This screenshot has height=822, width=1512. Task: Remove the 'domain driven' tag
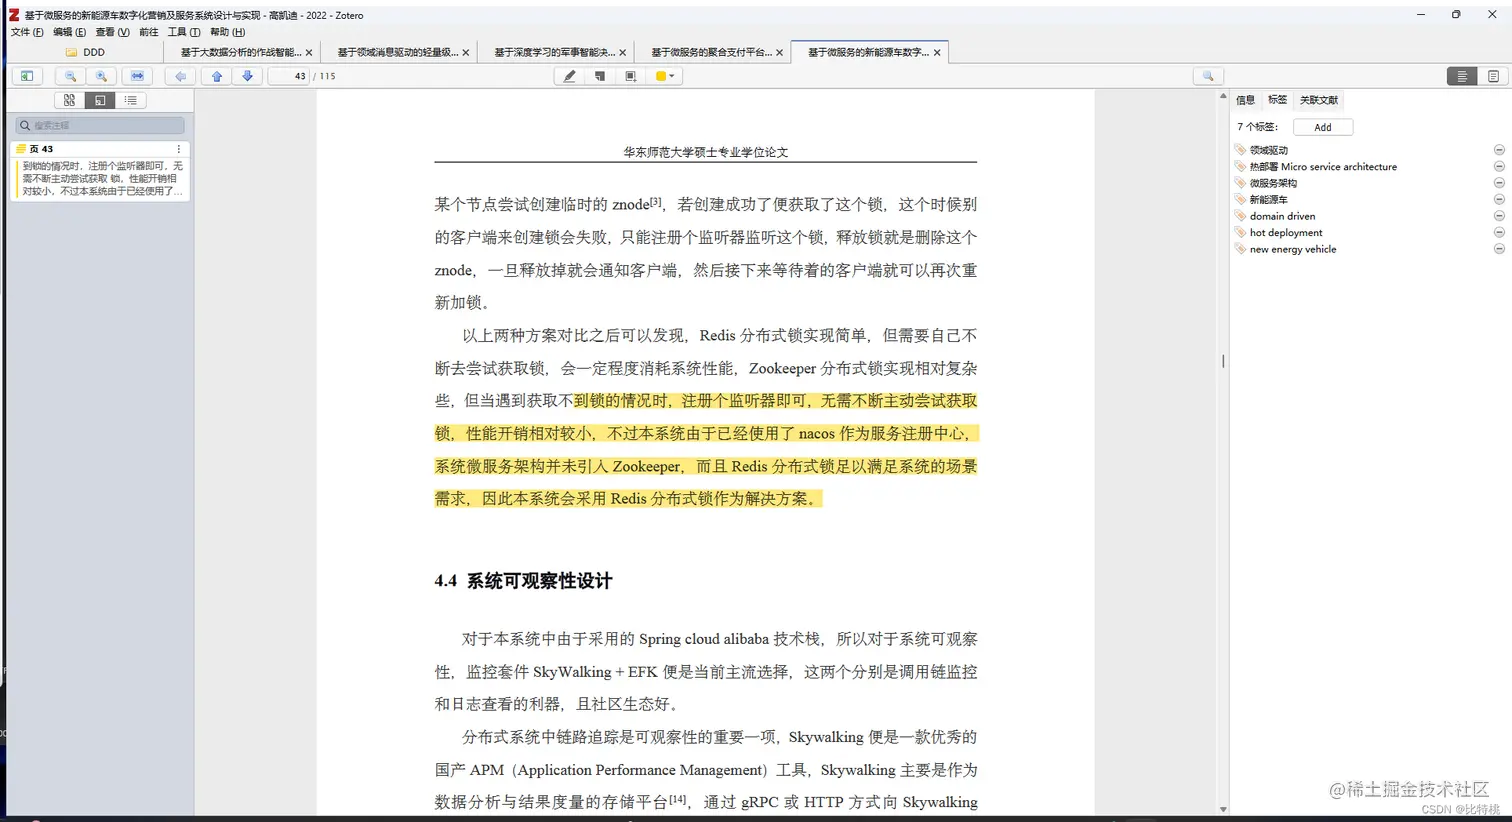[1497, 215]
